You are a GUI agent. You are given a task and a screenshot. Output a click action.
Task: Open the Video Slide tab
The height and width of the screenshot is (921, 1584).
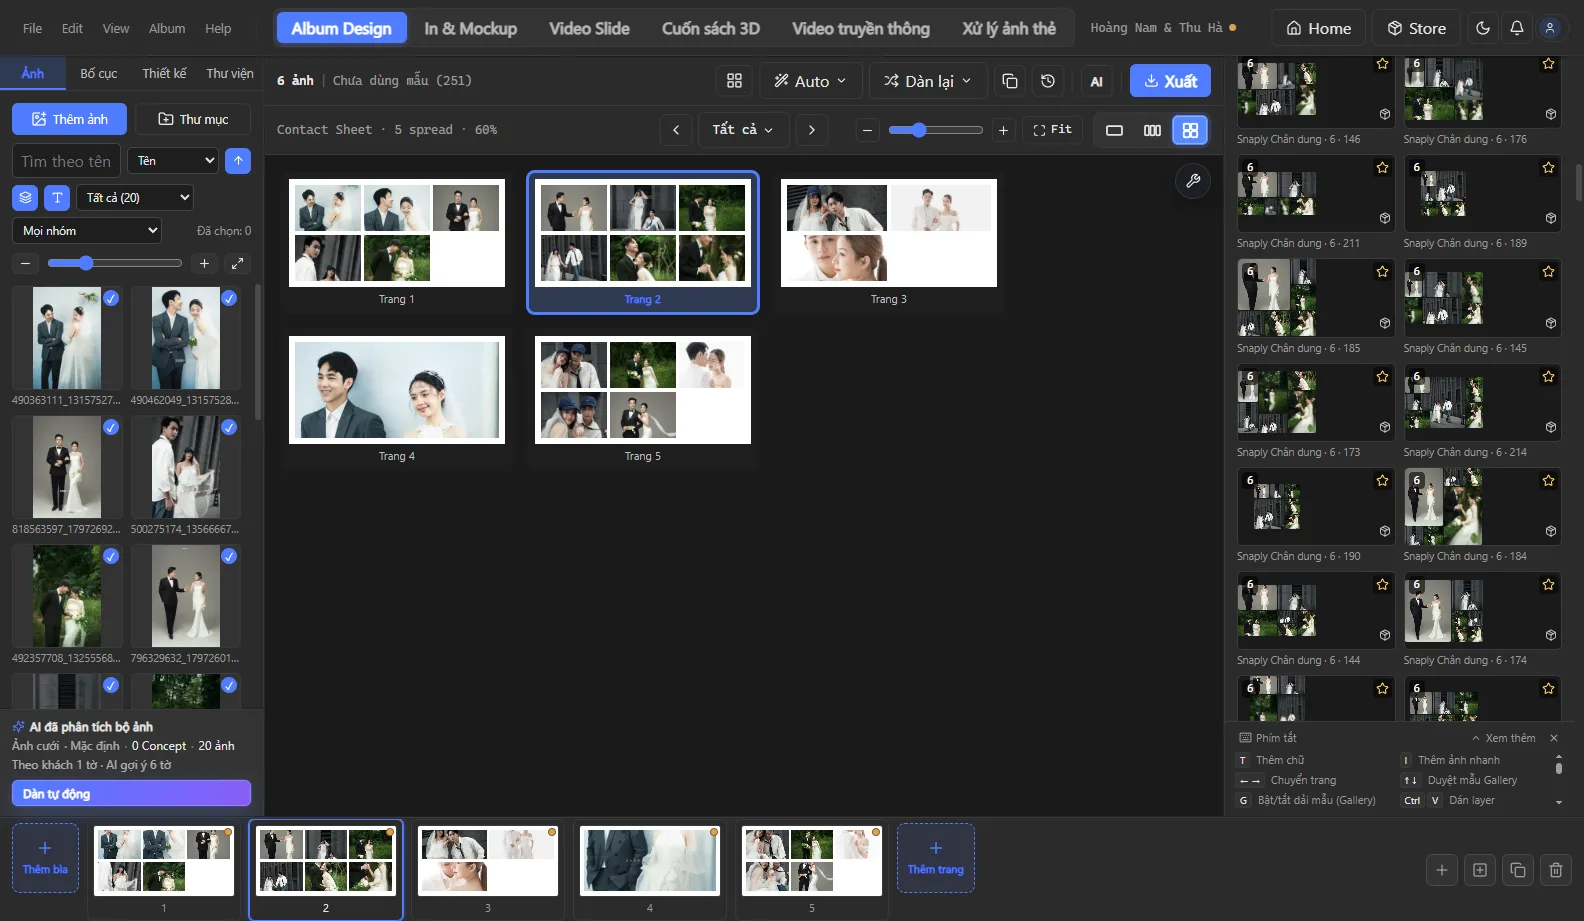(589, 28)
